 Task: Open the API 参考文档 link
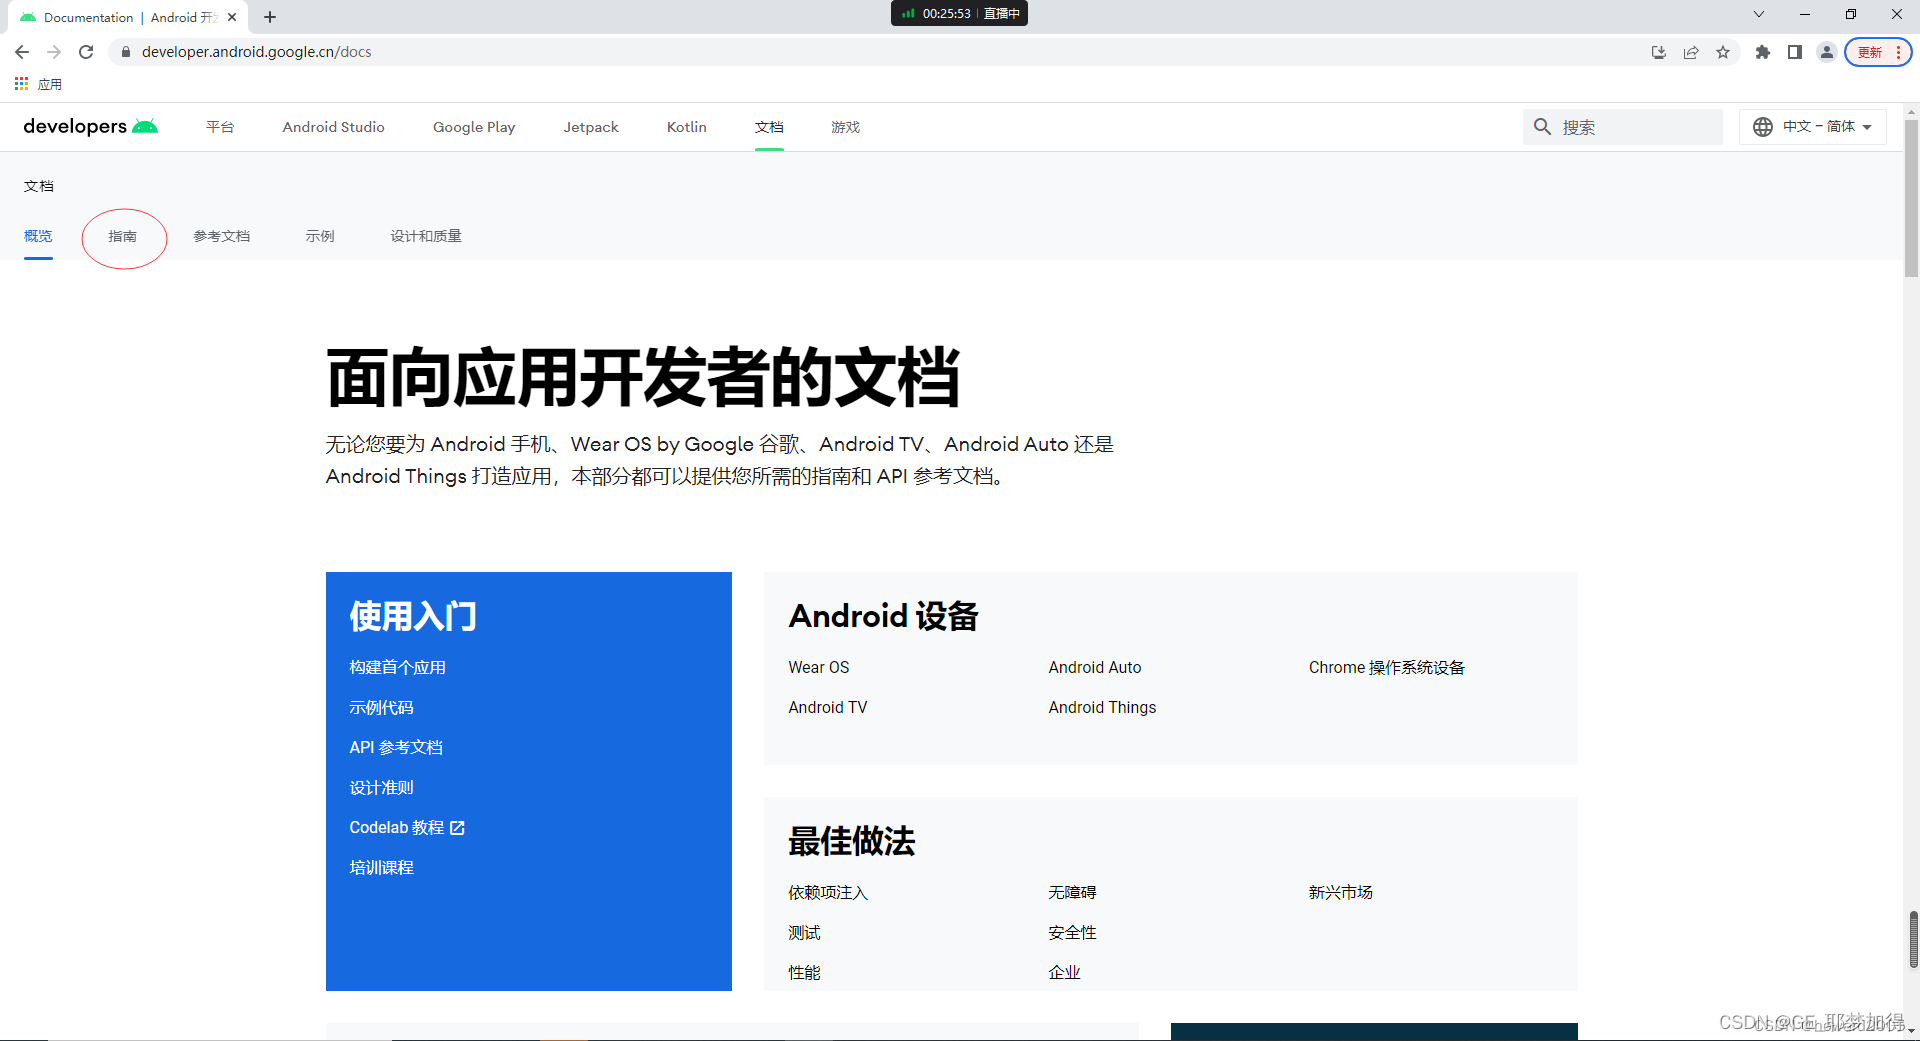[396, 747]
